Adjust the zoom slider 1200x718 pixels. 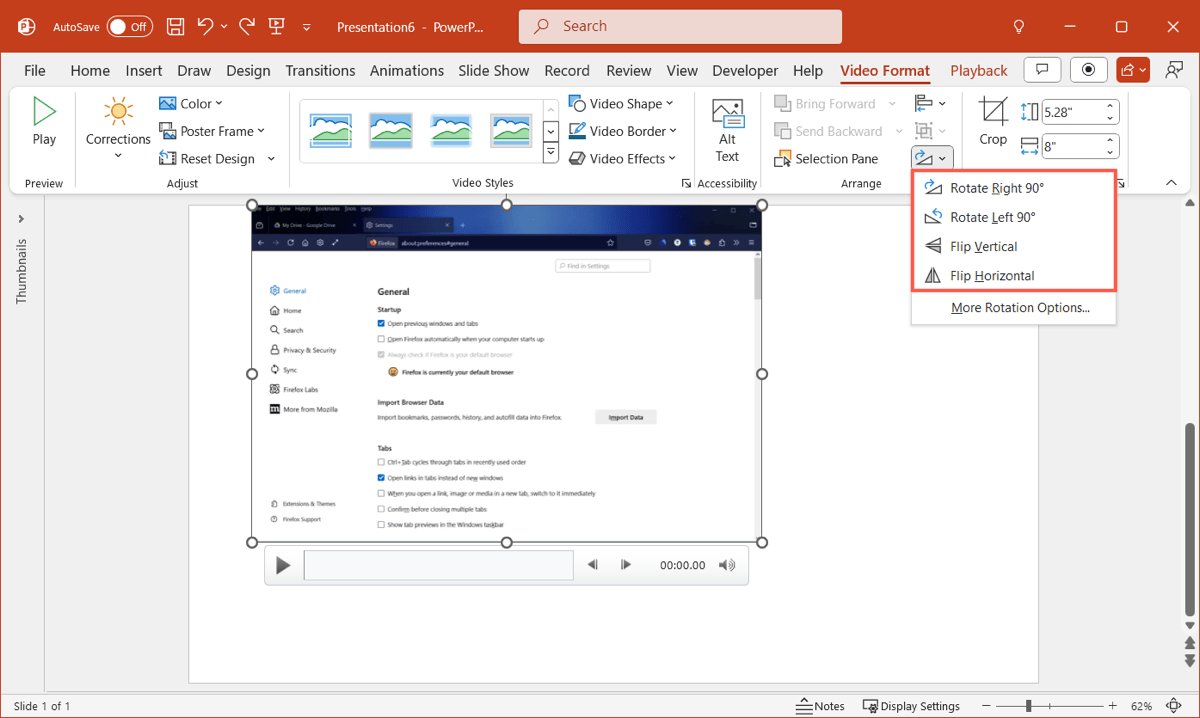tap(1028, 706)
